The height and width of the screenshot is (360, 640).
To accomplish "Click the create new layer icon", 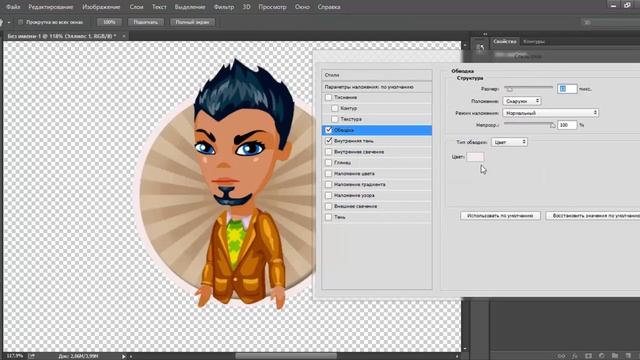I will coord(628,356).
